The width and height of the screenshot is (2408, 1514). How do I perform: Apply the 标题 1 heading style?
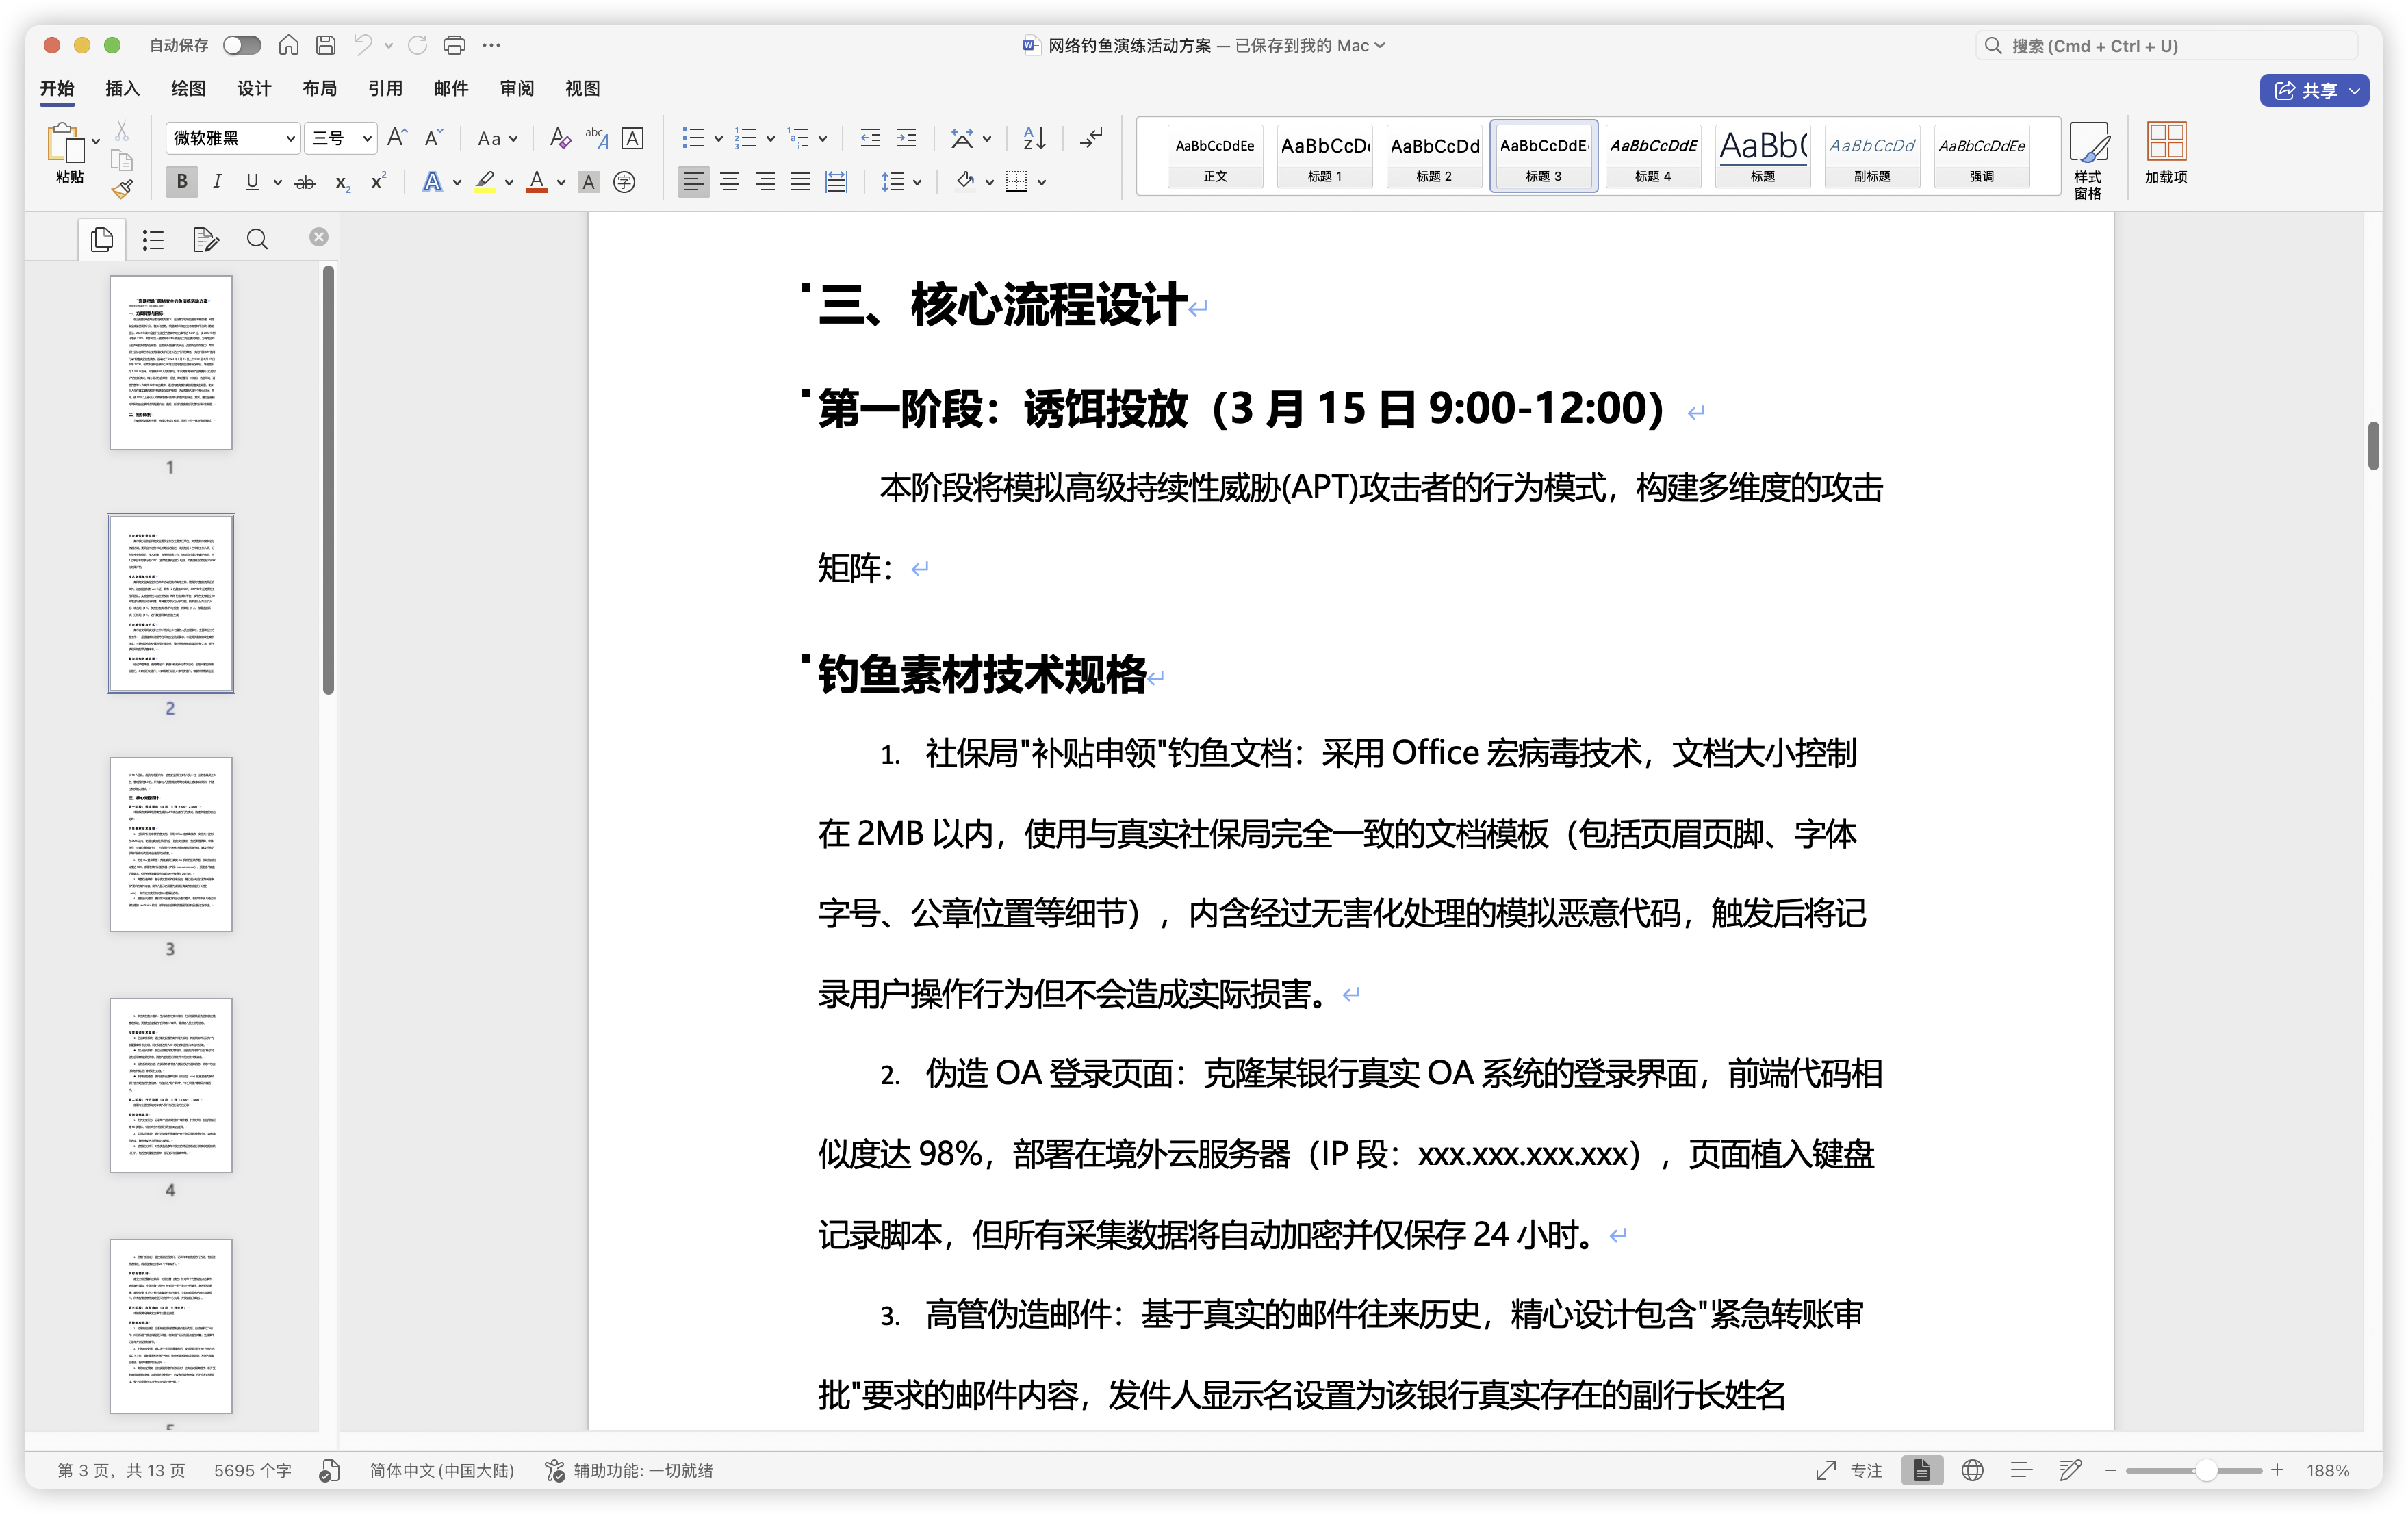[1324, 155]
